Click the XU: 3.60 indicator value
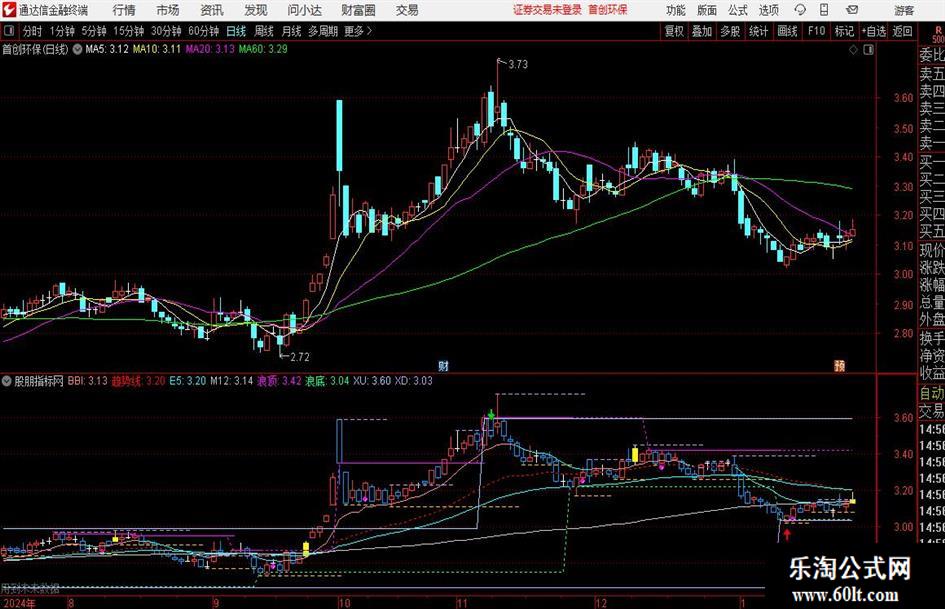Image resolution: width=945 pixels, height=609 pixels. (x=372, y=381)
